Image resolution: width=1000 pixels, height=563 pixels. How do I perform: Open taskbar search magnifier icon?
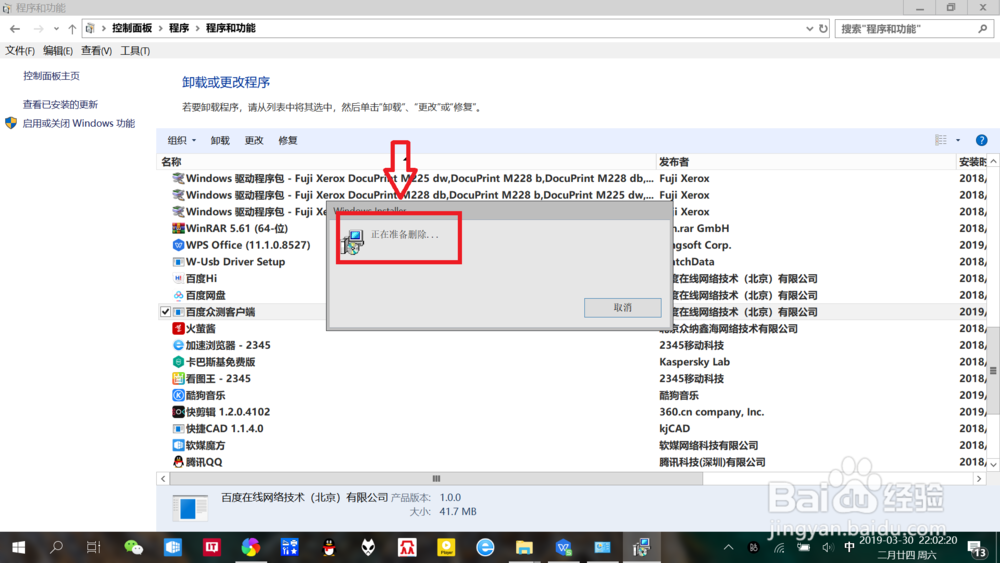56,547
